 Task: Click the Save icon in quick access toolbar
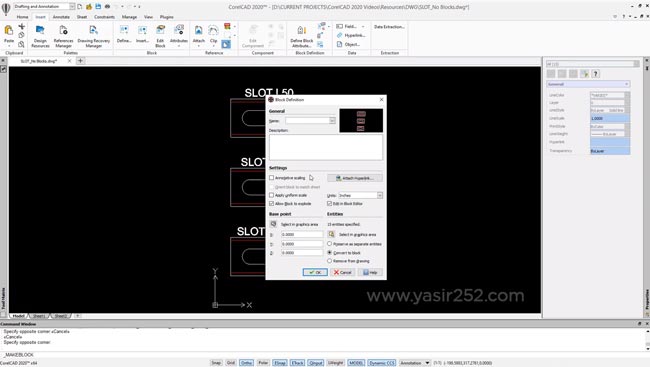tap(98, 7)
